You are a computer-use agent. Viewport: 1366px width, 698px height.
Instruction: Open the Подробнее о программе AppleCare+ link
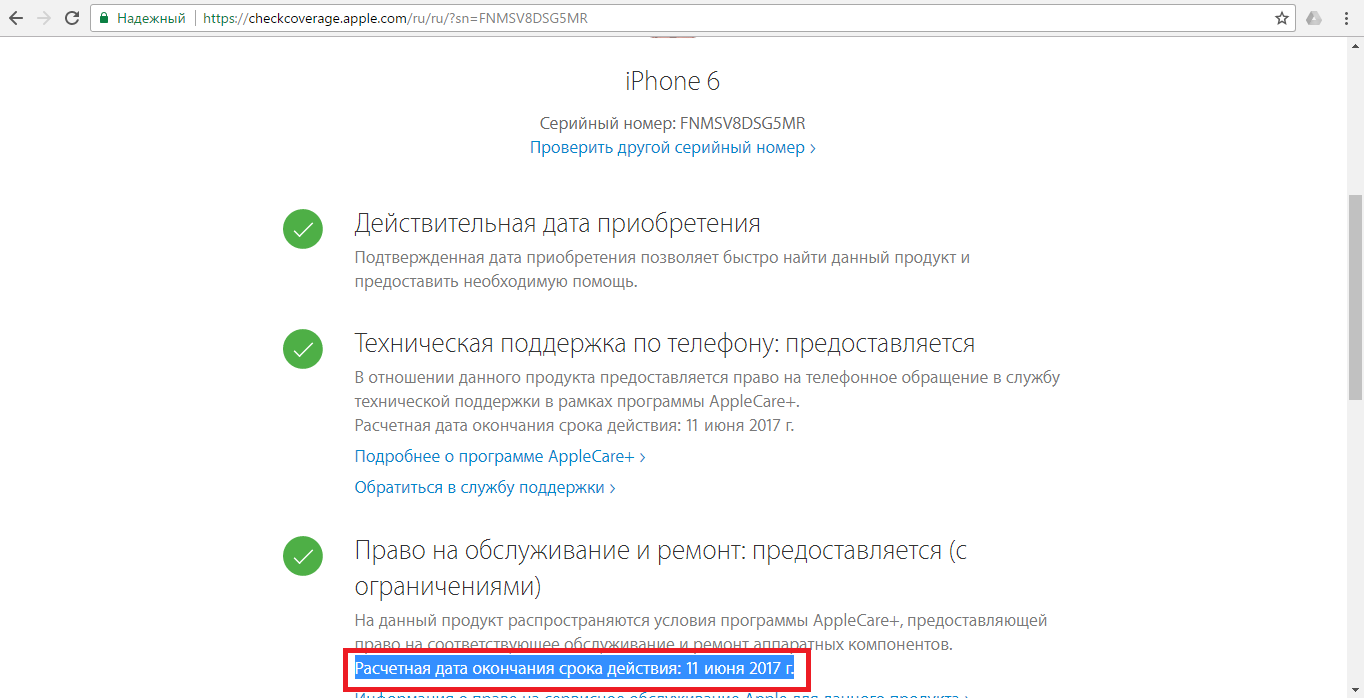[x=500, y=456]
